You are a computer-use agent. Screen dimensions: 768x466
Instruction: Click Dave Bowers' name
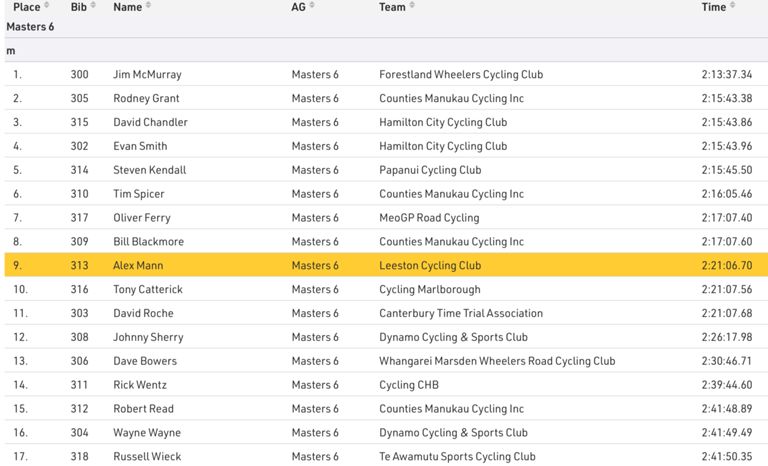(x=145, y=361)
